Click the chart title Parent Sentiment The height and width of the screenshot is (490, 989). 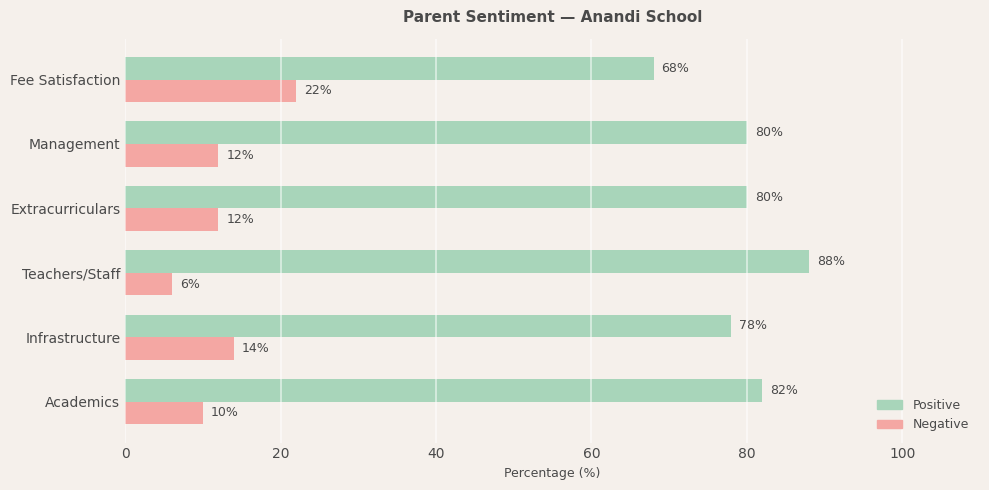pyautogui.click(x=552, y=17)
